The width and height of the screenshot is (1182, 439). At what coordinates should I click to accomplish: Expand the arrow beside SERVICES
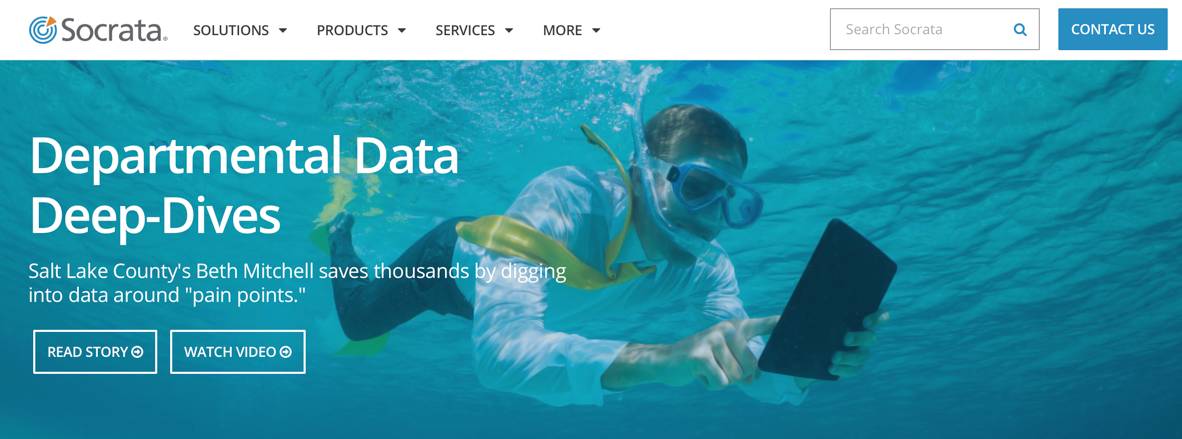[x=509, y=31]
